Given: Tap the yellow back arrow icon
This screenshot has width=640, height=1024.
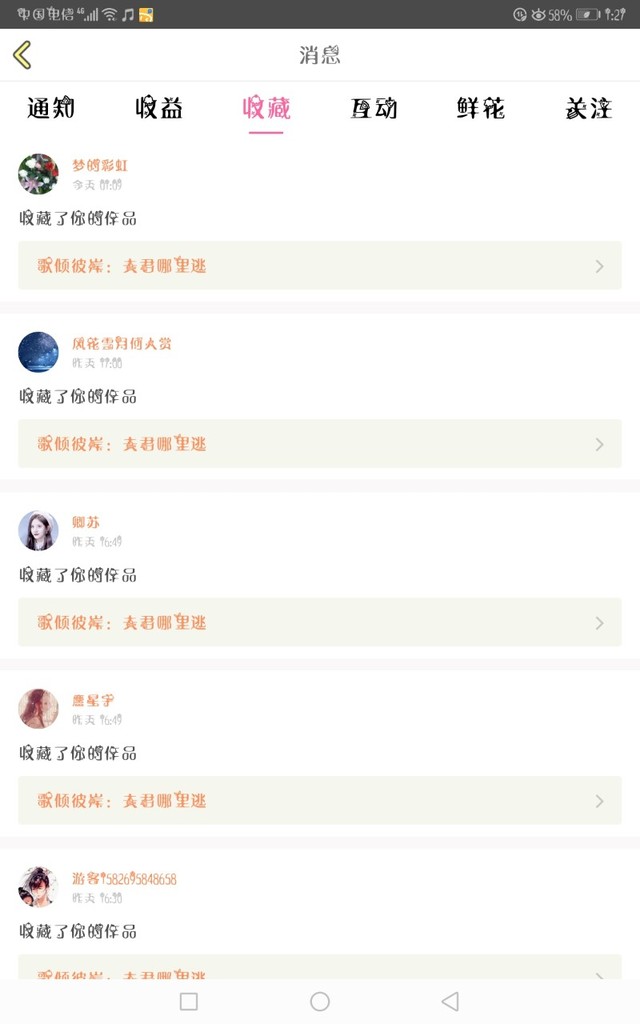Looking at the screenshot, I should tap(23, 55).
